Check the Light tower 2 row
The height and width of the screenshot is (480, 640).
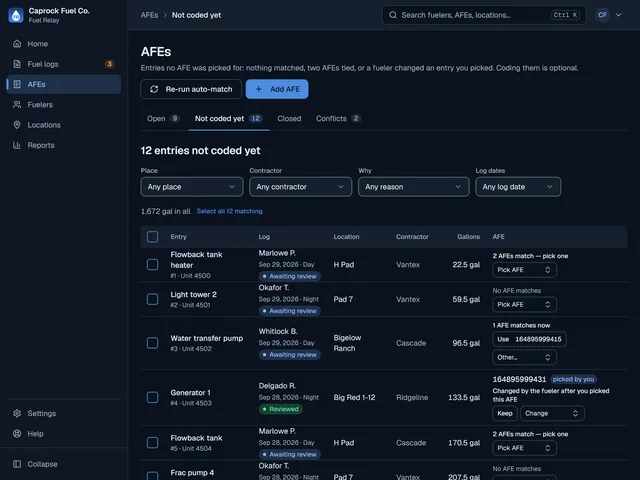153,299
